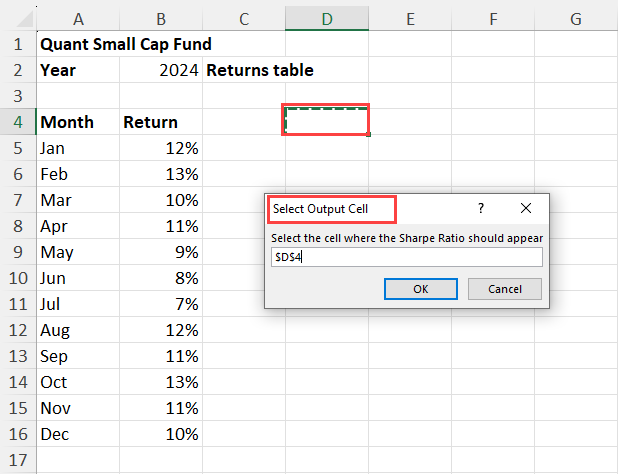
Task: Open help with the question mark icon
Action: tap(480, 208)
